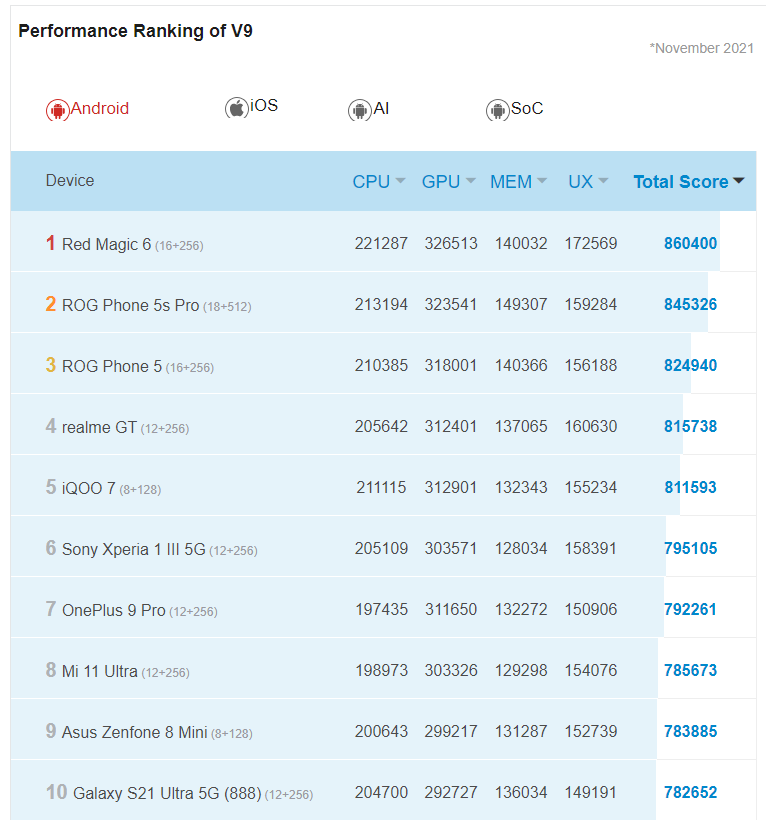Click OnePlus 9 Pro GPU value 311650

(x=451, y=609)
